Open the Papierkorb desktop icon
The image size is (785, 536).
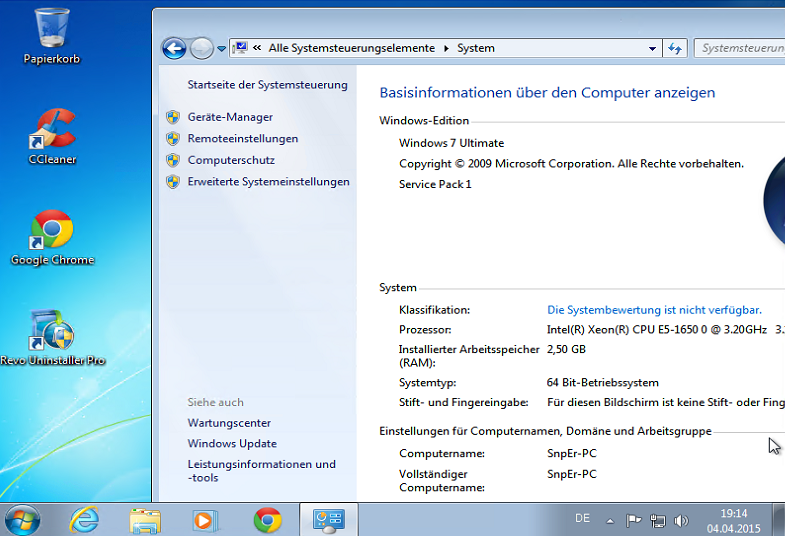coord(51,30)
